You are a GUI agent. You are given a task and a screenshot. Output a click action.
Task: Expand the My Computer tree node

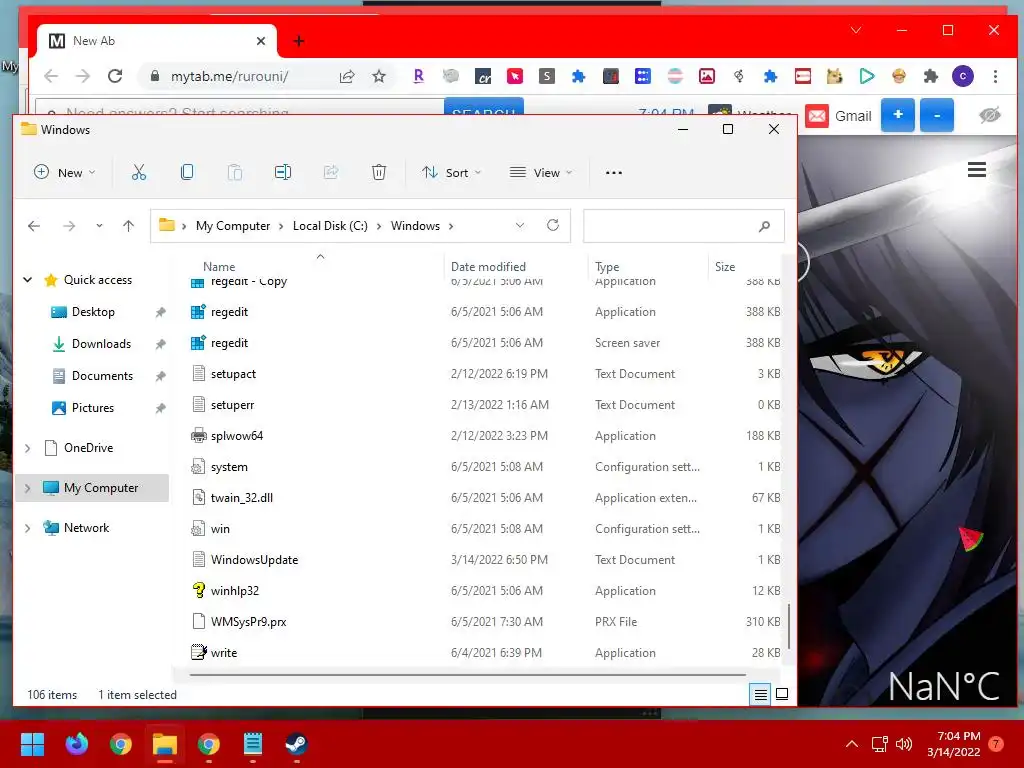[27, 488]
